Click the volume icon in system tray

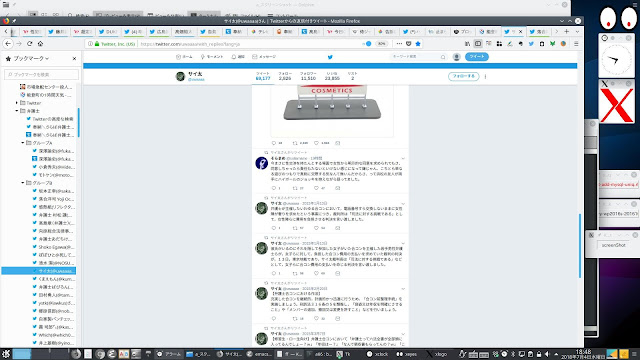[x=547, y=354]
